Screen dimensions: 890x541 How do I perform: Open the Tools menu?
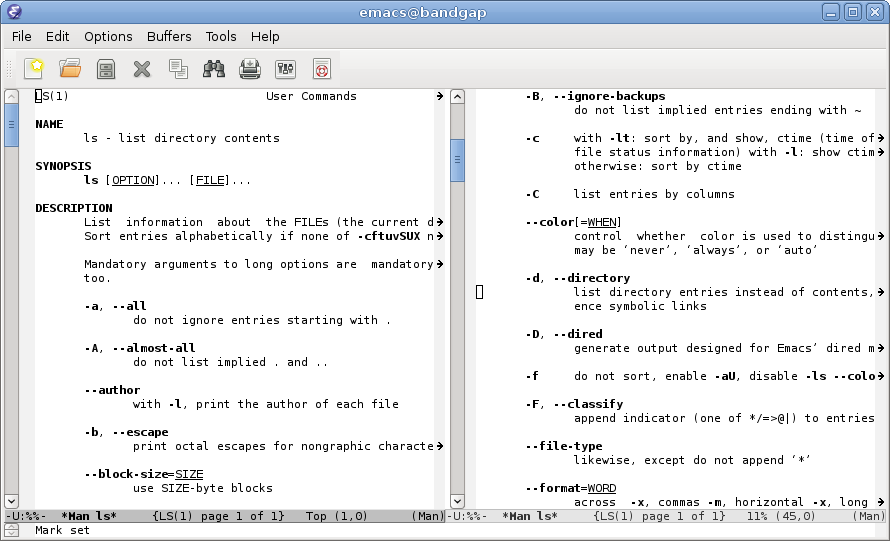tap(221, 36)
